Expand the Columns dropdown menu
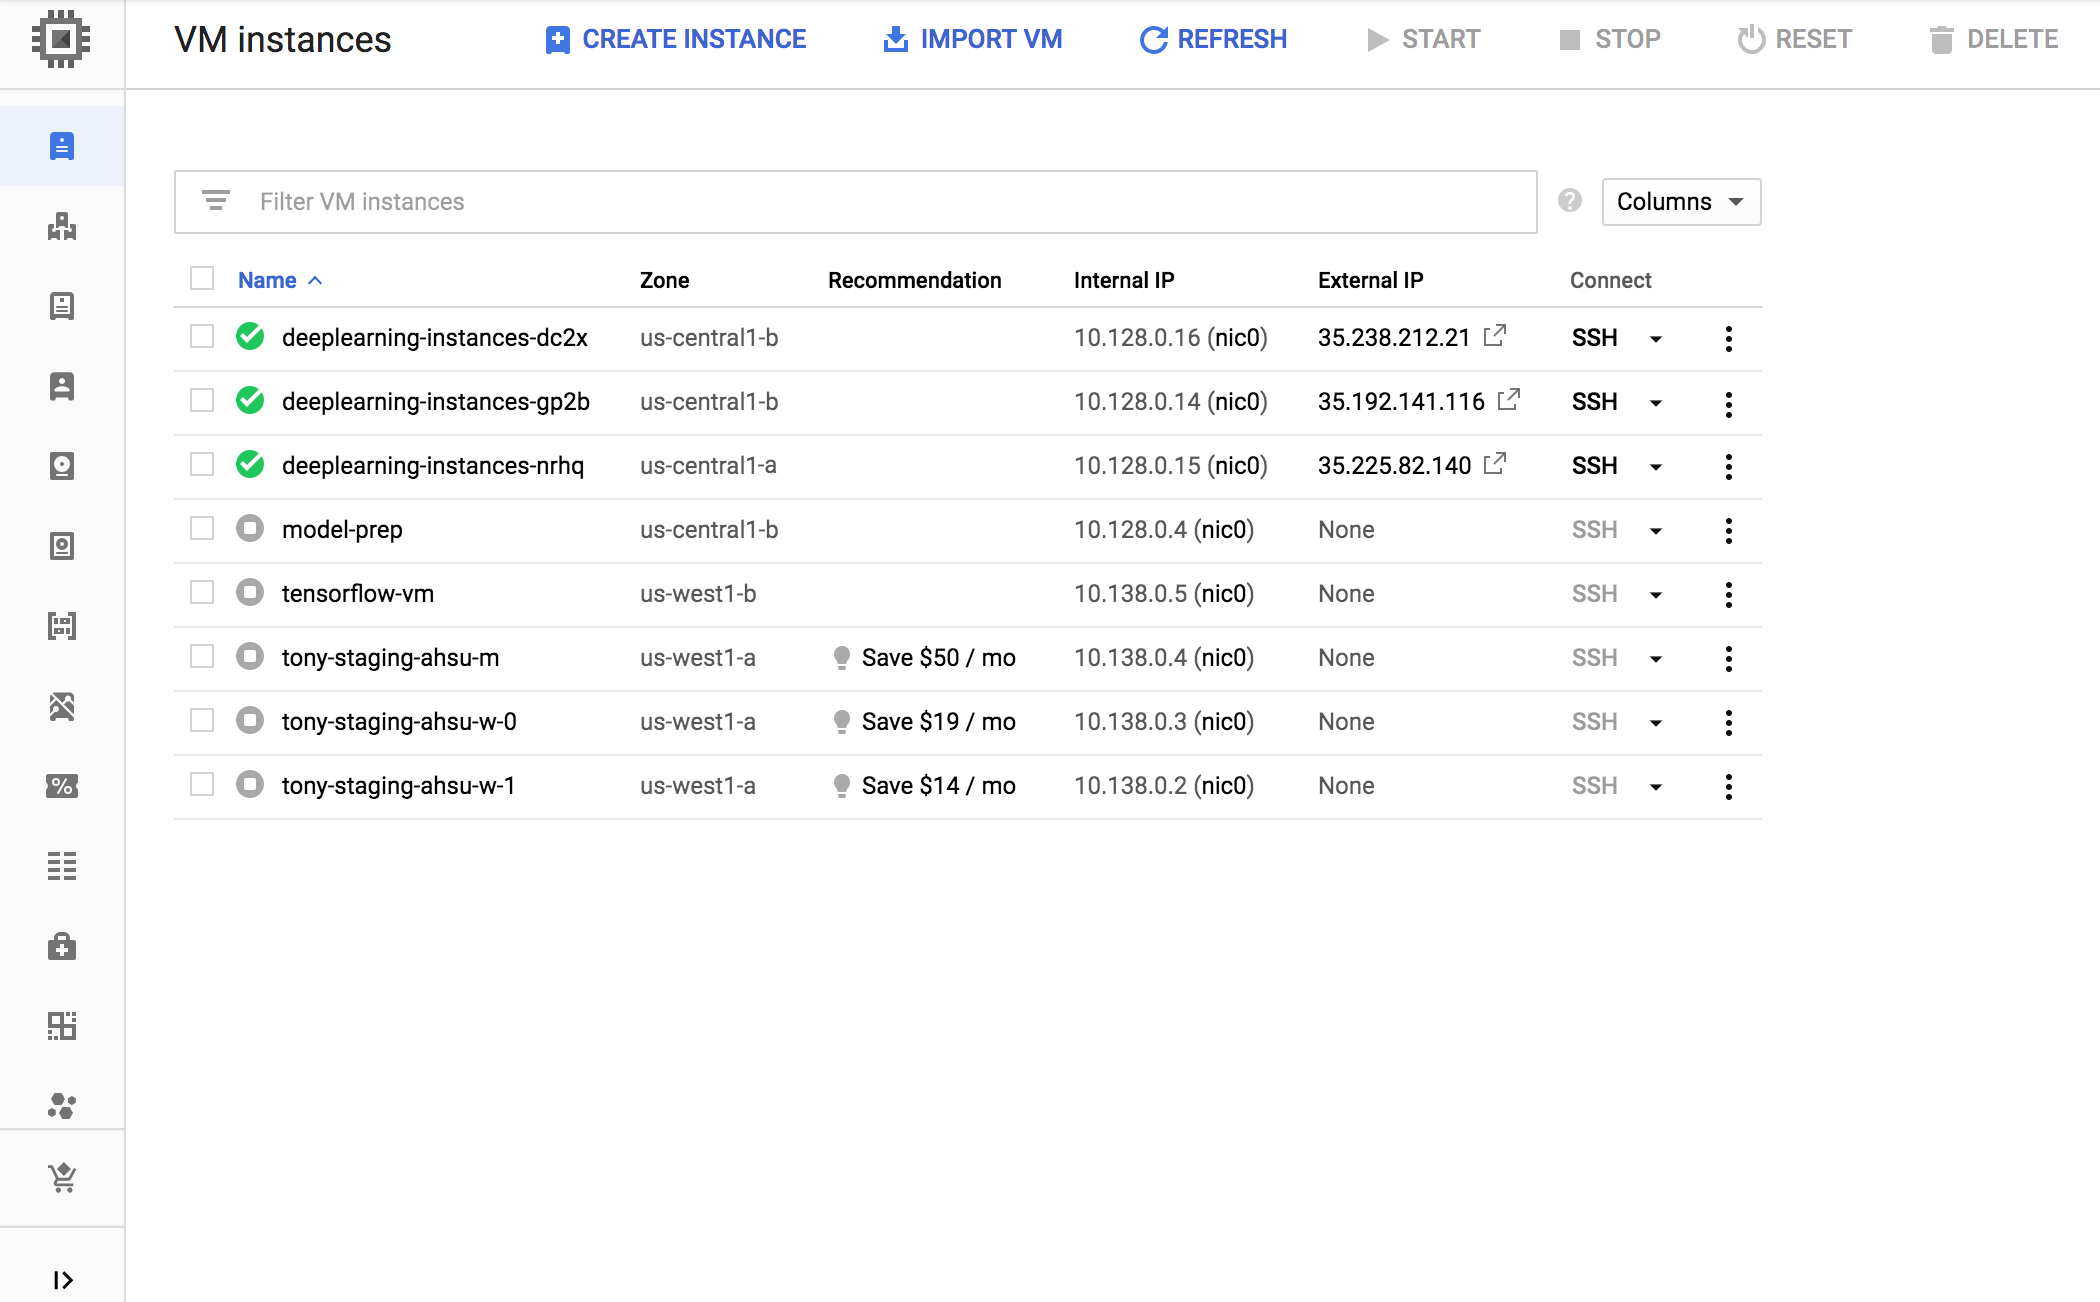 coord(1678,201)
